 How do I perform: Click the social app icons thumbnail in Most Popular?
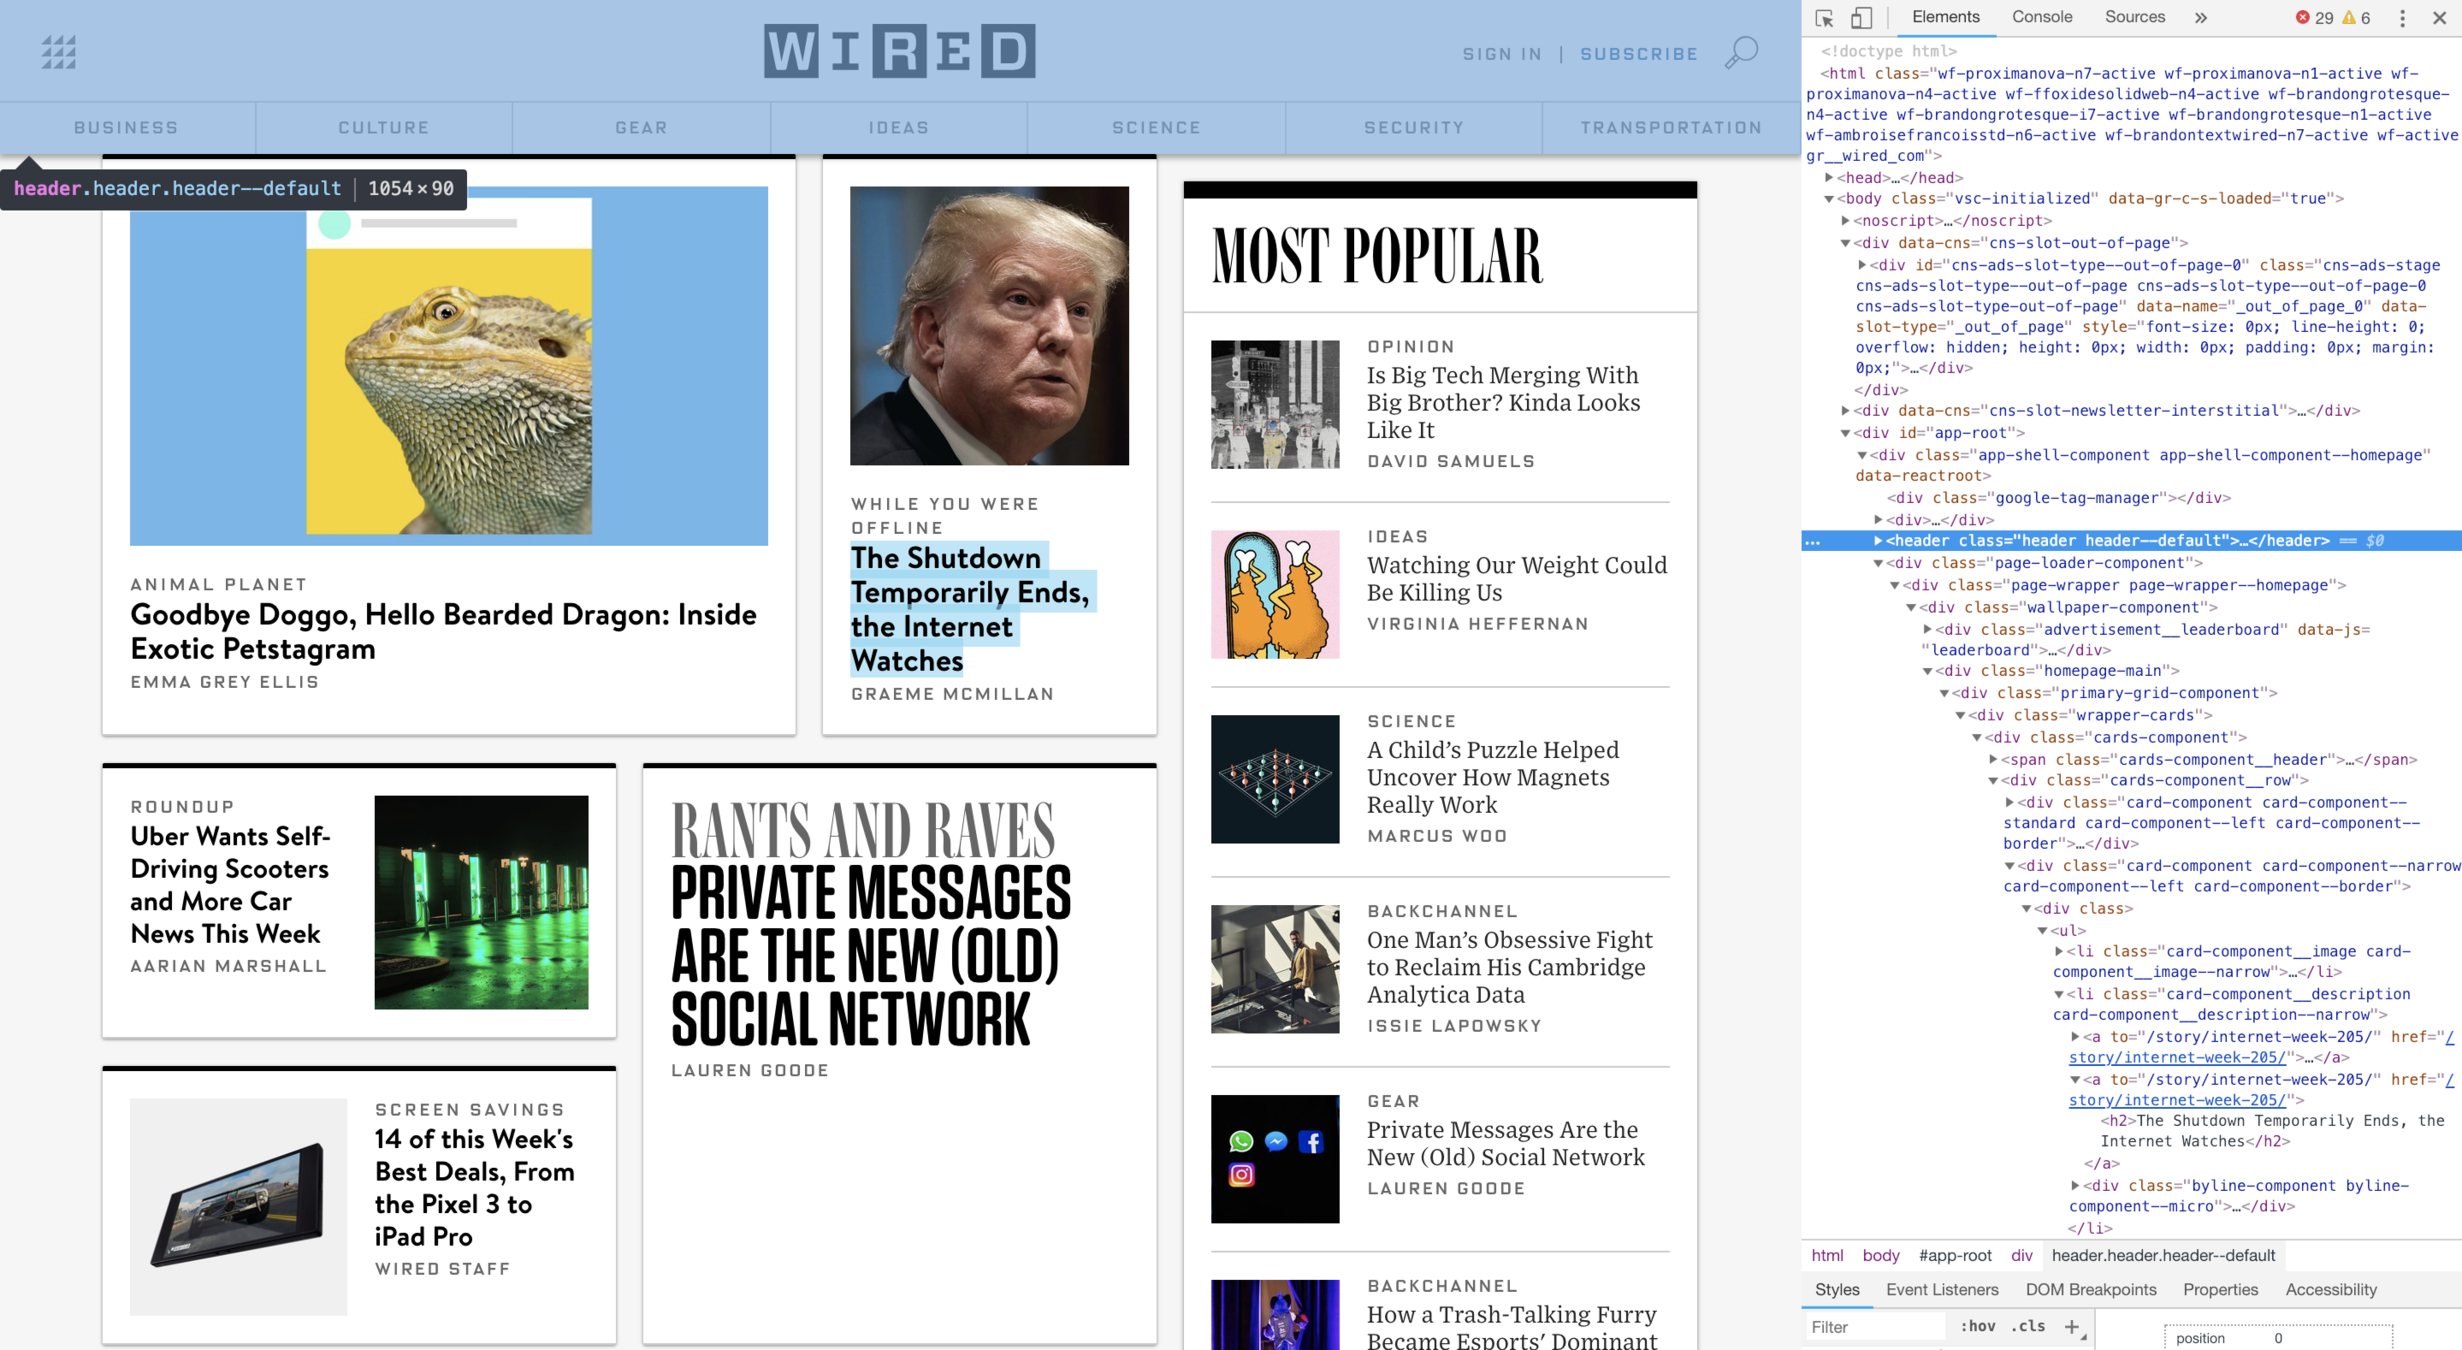point(1275,1158)
